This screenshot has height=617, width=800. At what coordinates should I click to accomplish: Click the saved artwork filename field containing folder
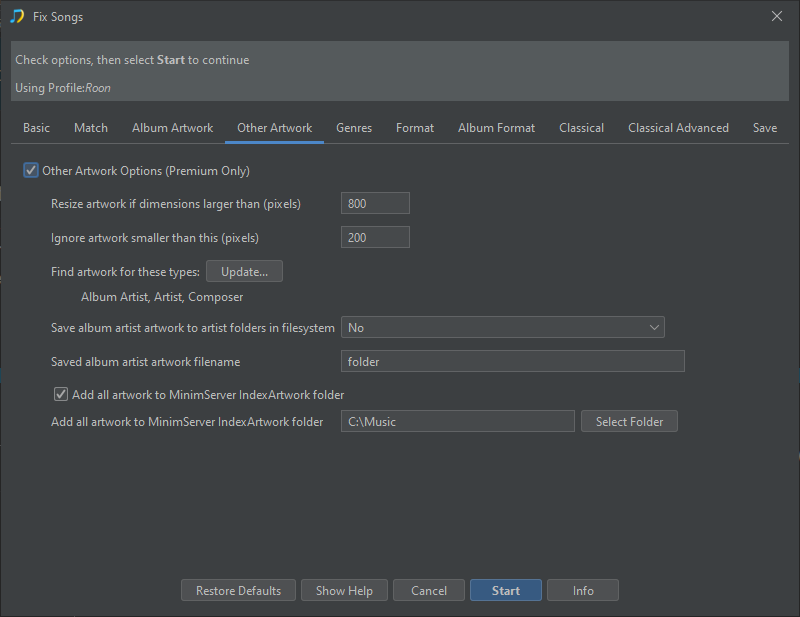point(513,361)
